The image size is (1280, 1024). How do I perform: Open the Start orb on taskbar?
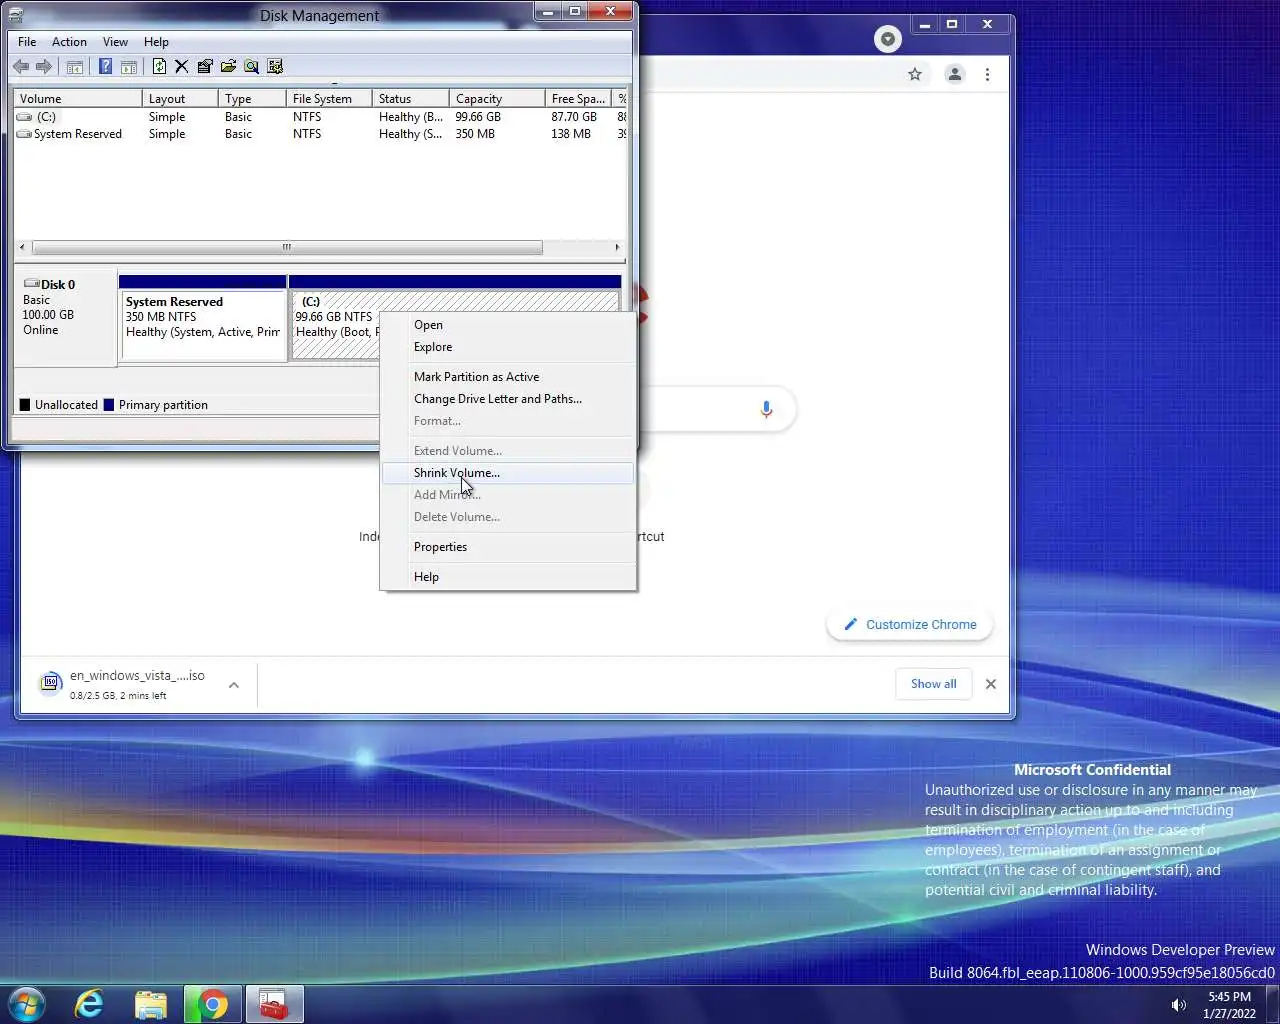coord(27,1004)
